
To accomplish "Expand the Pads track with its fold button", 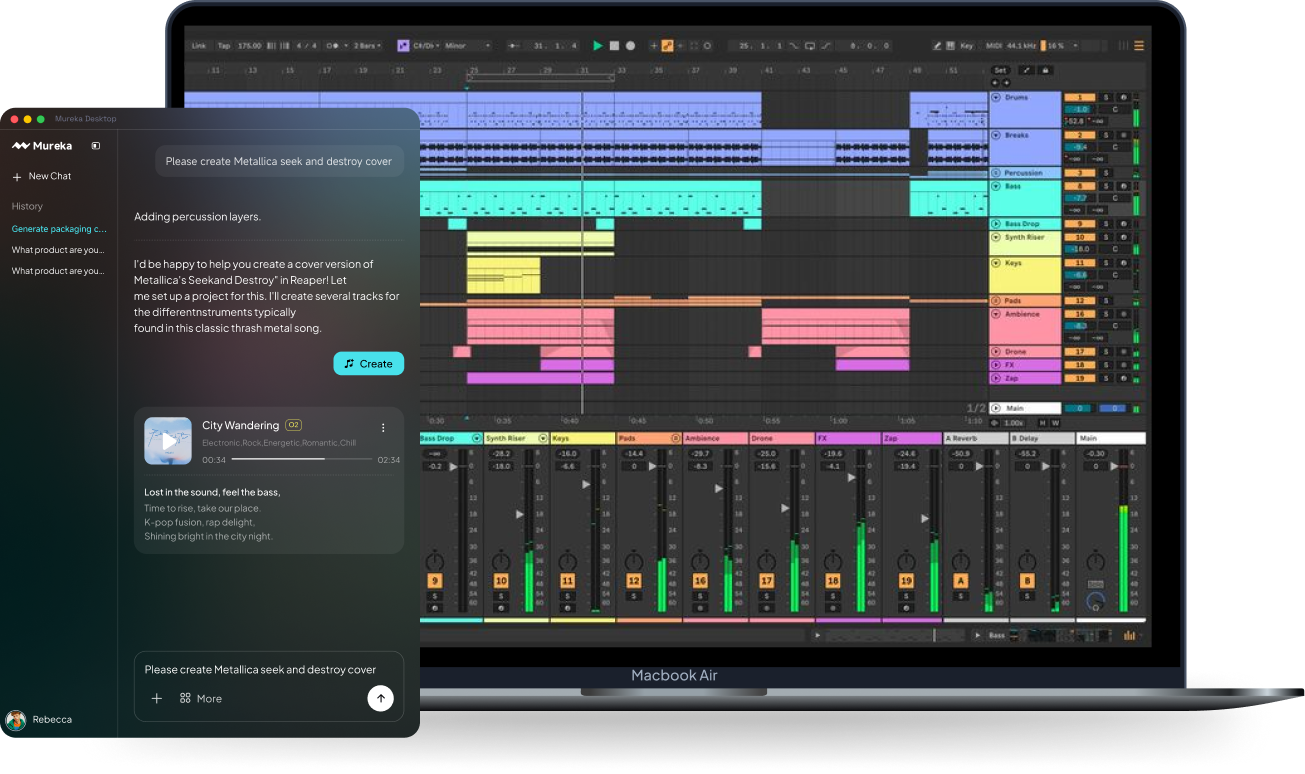I will pos(996,301).
